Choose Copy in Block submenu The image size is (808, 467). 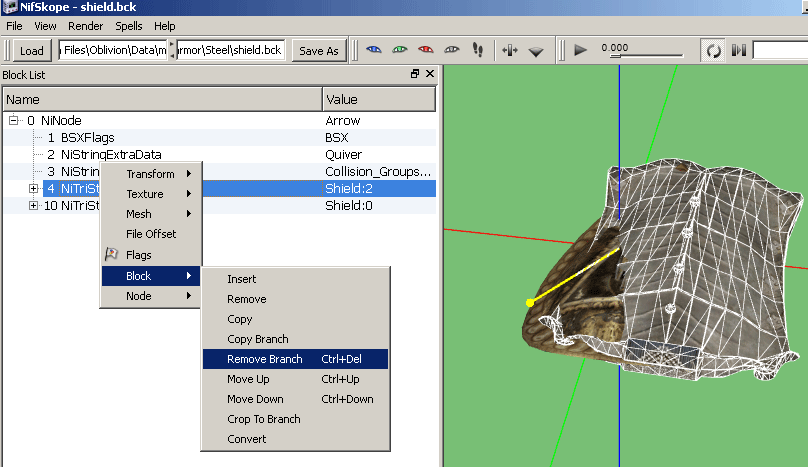[295, 319]
